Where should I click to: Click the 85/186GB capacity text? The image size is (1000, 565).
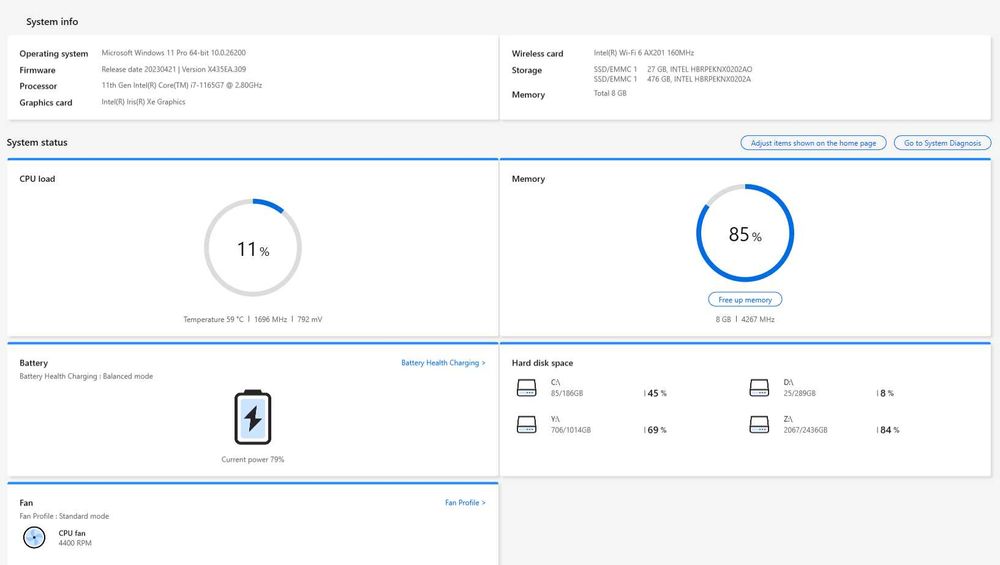(567, 393)
